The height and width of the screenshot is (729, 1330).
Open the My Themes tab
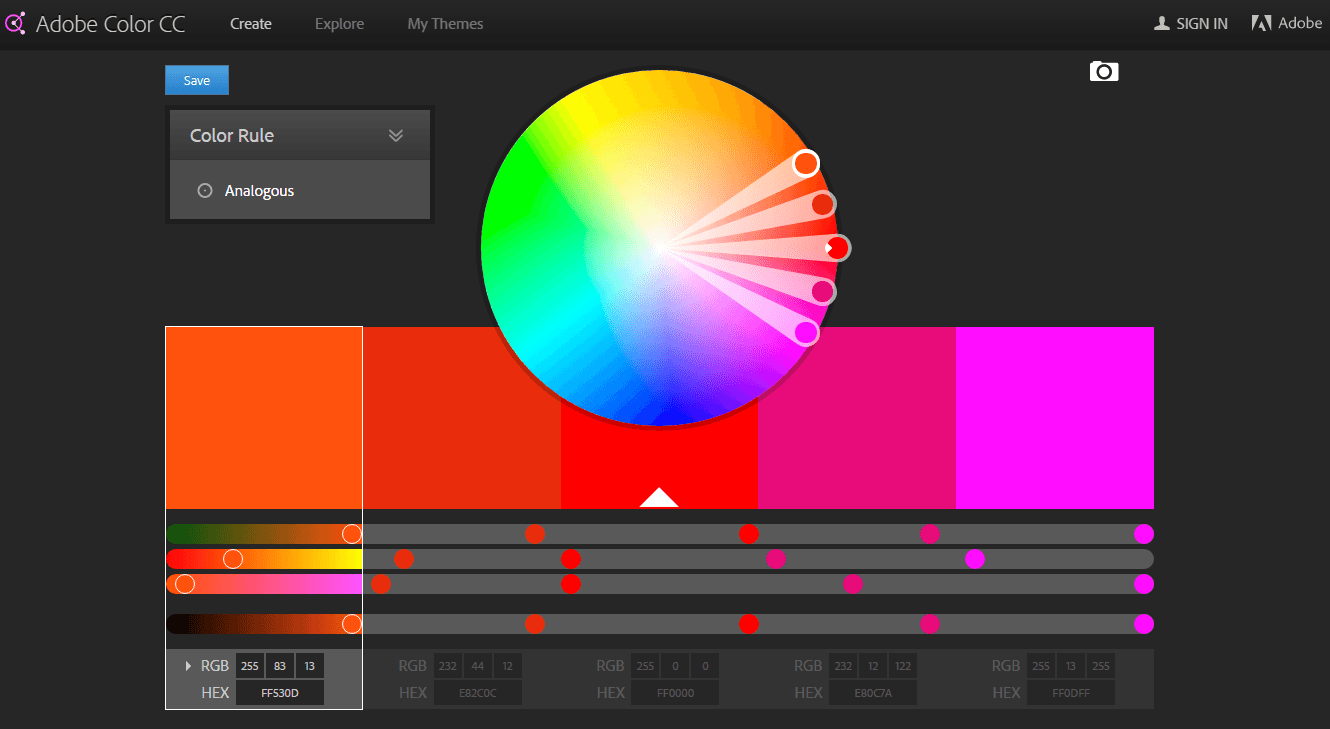coord(445,24)
